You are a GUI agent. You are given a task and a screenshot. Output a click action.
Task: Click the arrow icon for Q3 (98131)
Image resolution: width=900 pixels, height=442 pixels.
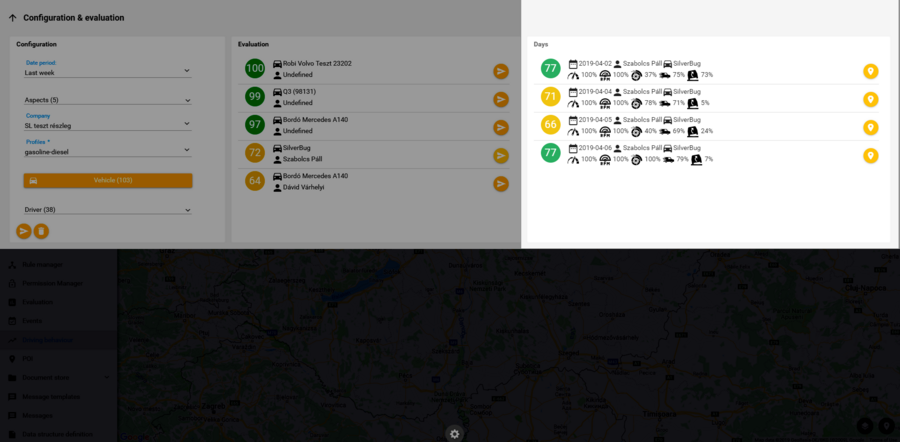coord(501,99)
